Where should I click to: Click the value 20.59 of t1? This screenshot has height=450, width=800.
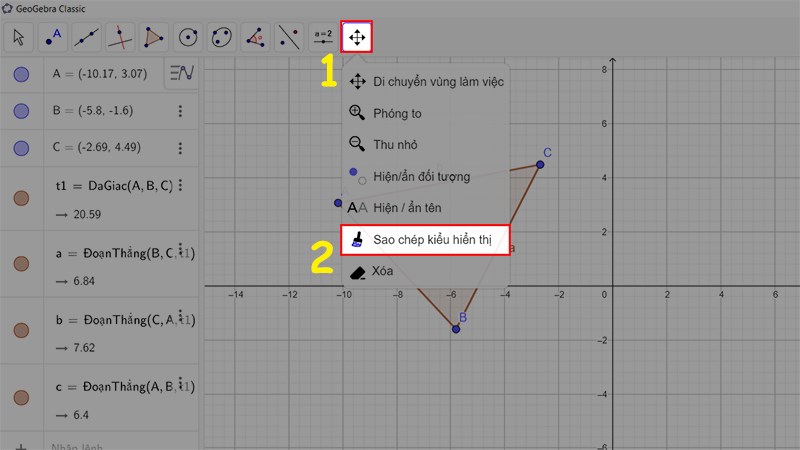click(x=87, y=214)
